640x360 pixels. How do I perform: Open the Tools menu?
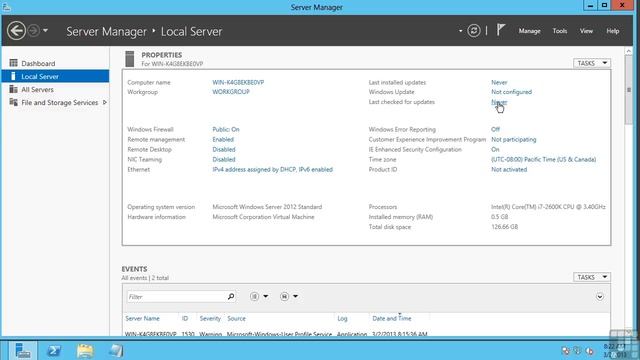(560, 31)
